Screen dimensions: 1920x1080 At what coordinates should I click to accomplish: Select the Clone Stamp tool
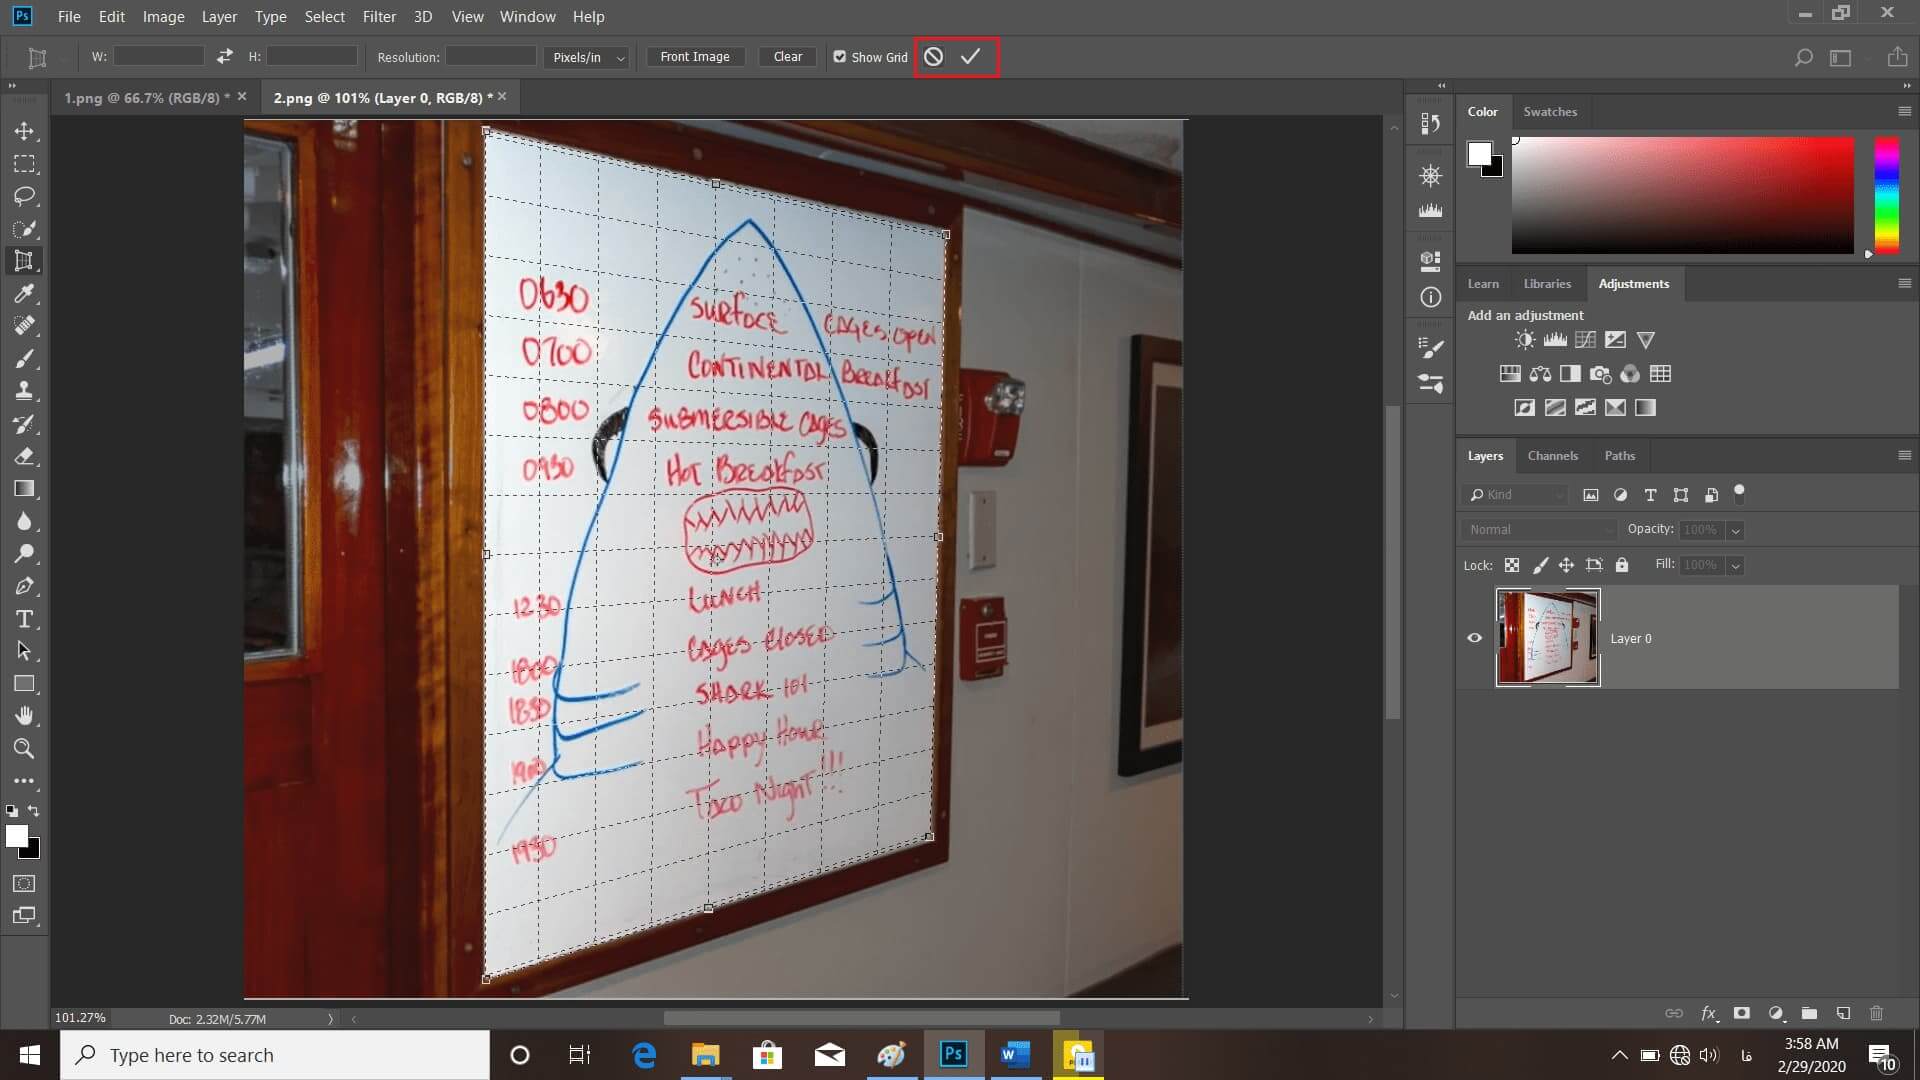click(24, 391)
